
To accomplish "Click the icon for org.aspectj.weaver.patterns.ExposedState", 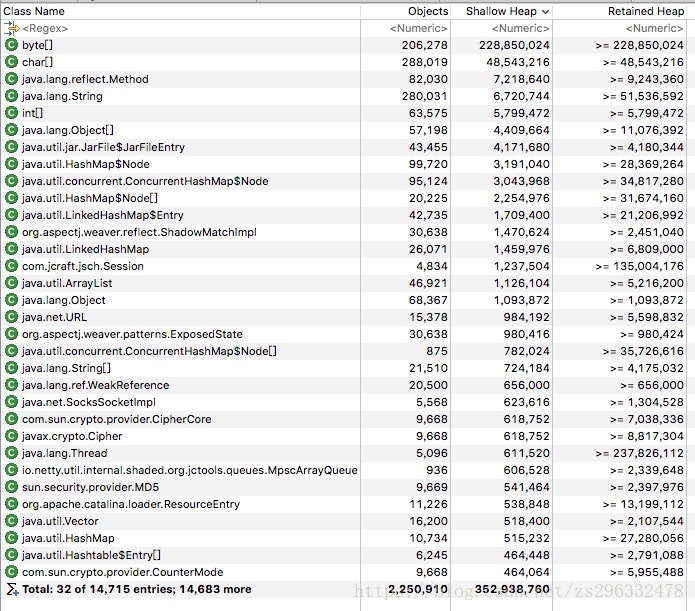I will pos(11,334).
